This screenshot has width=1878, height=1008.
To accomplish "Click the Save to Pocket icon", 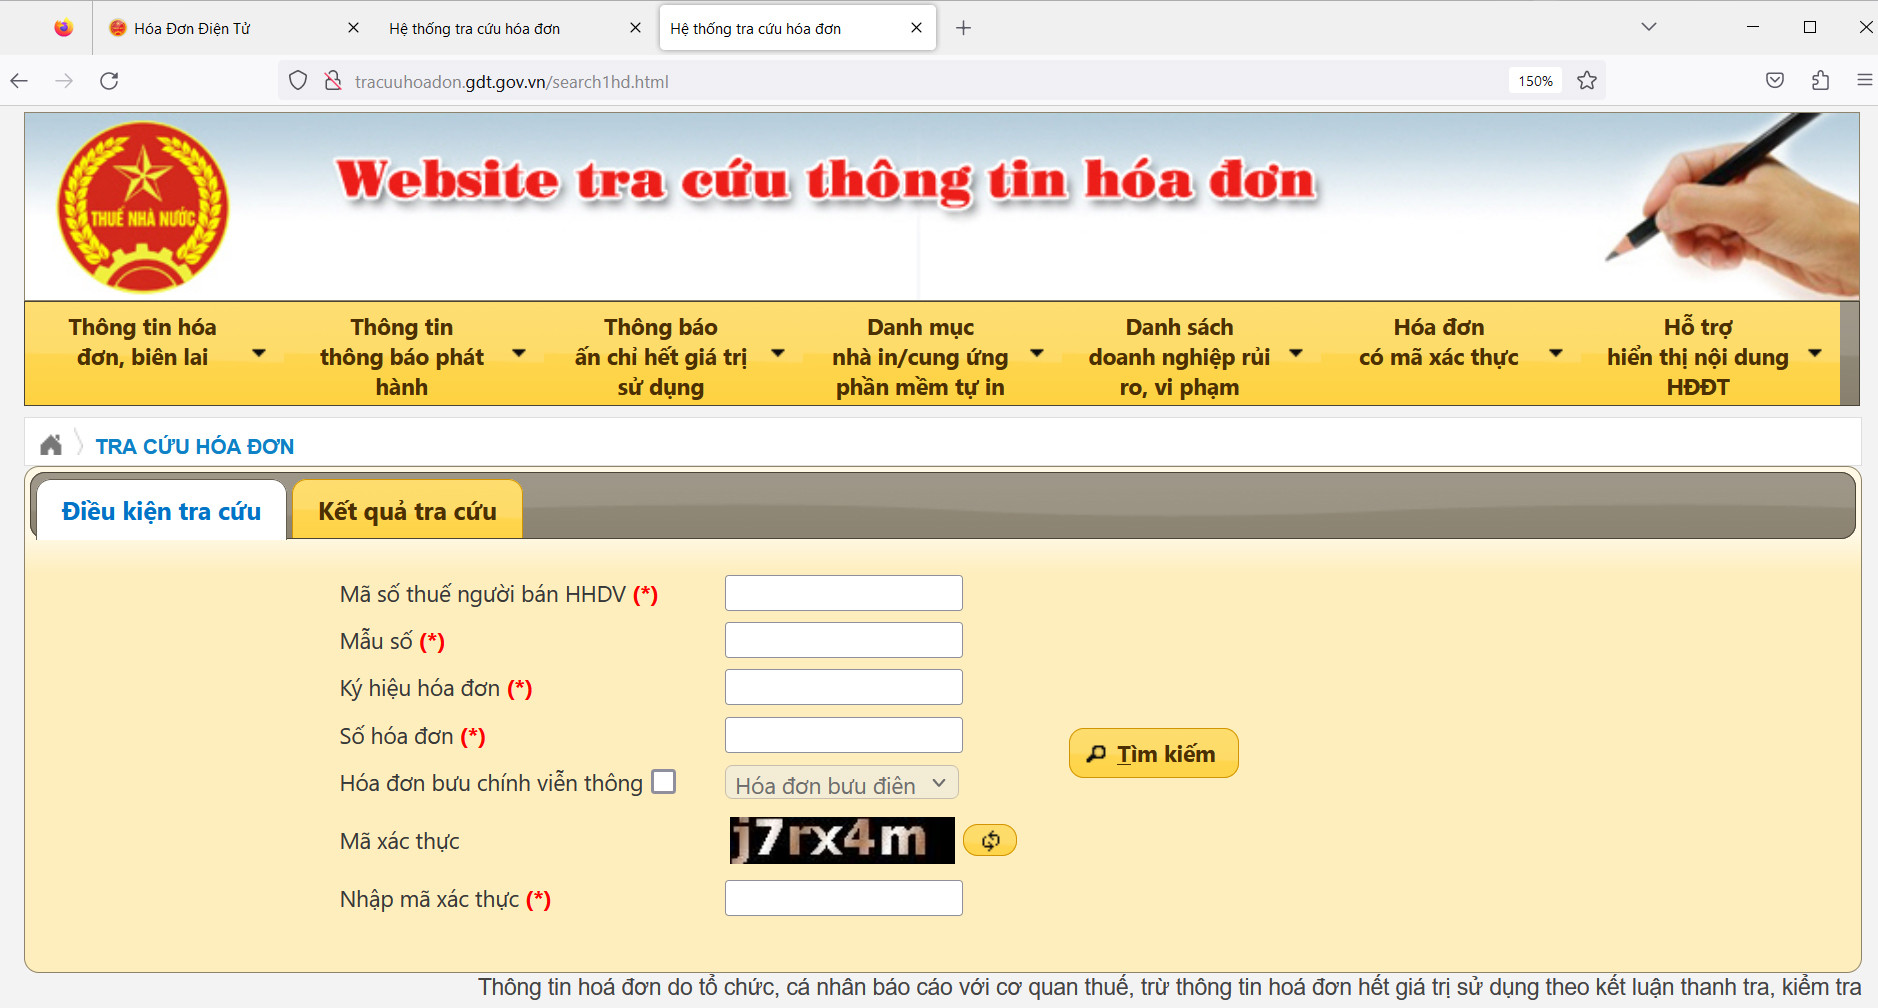I will coord(1774,81).
